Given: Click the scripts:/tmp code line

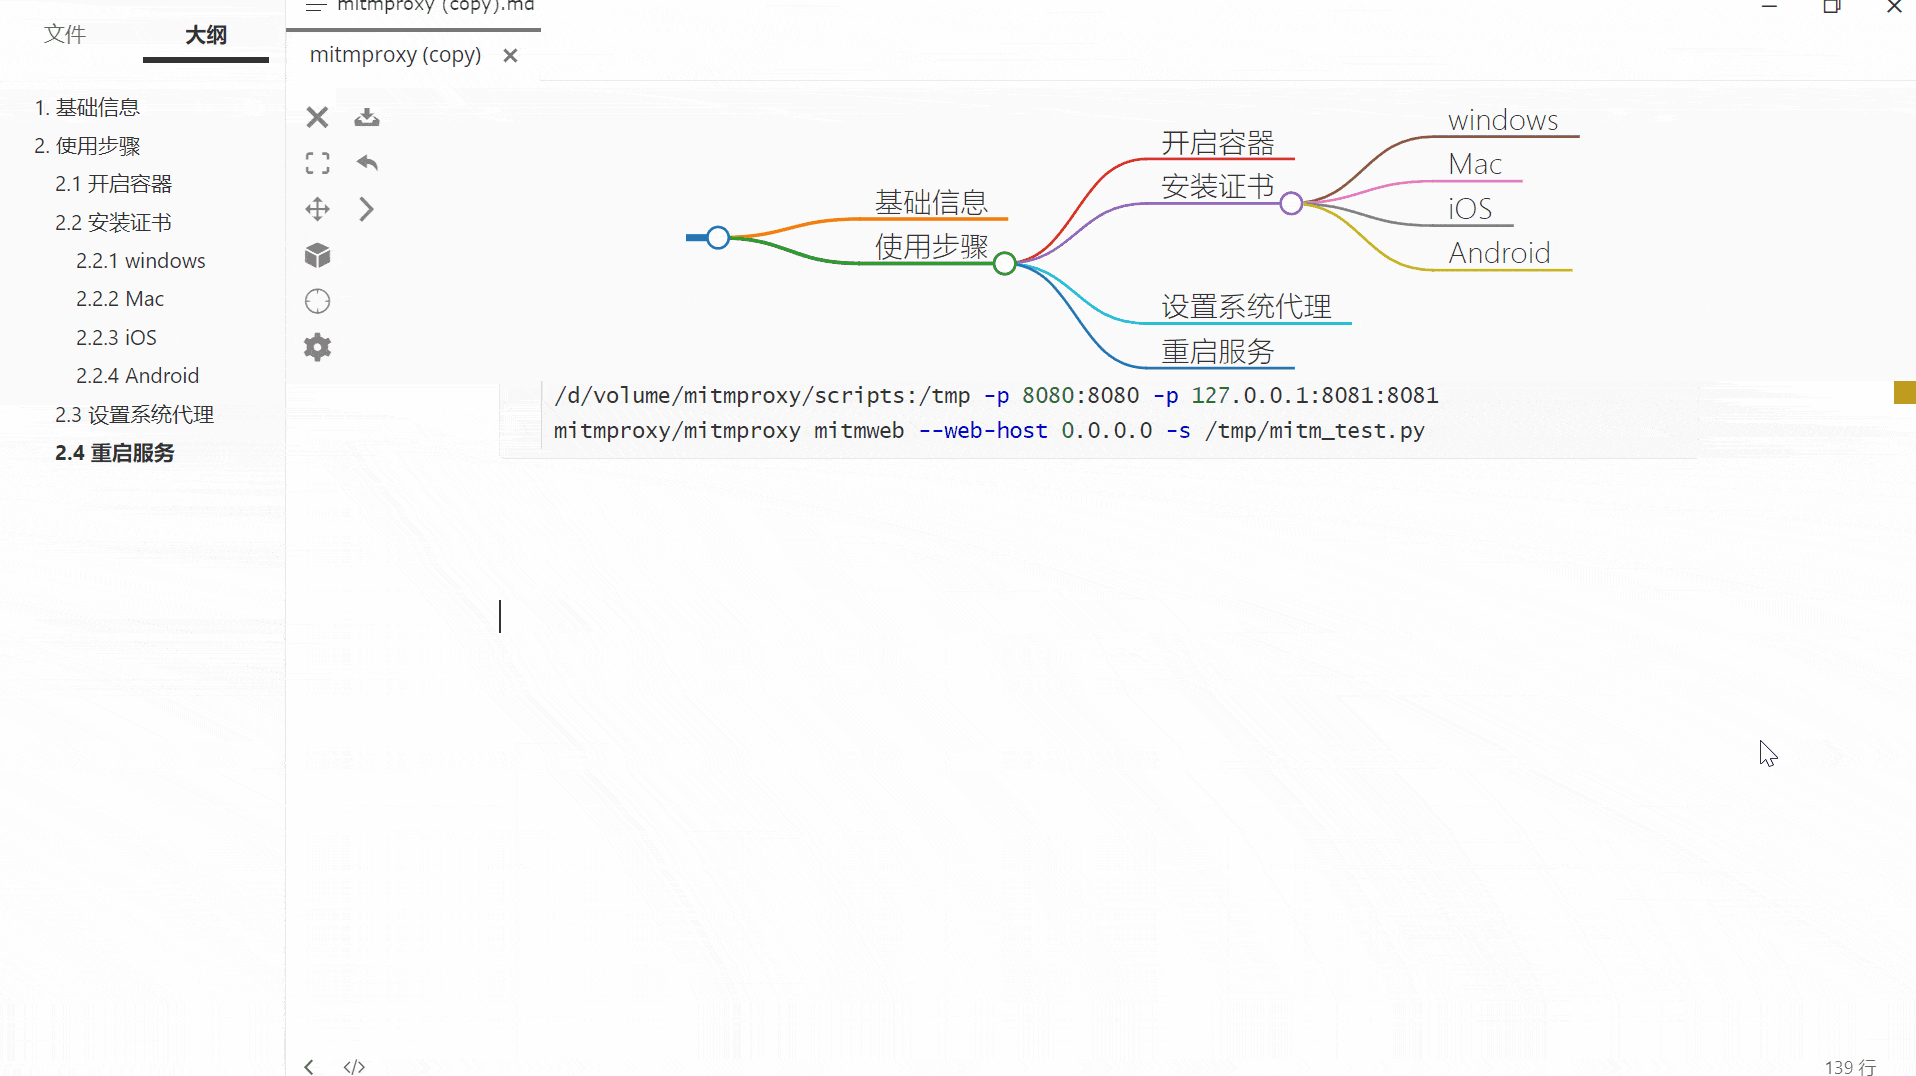Looking at the screenshot, I should [x=996, y=396].
